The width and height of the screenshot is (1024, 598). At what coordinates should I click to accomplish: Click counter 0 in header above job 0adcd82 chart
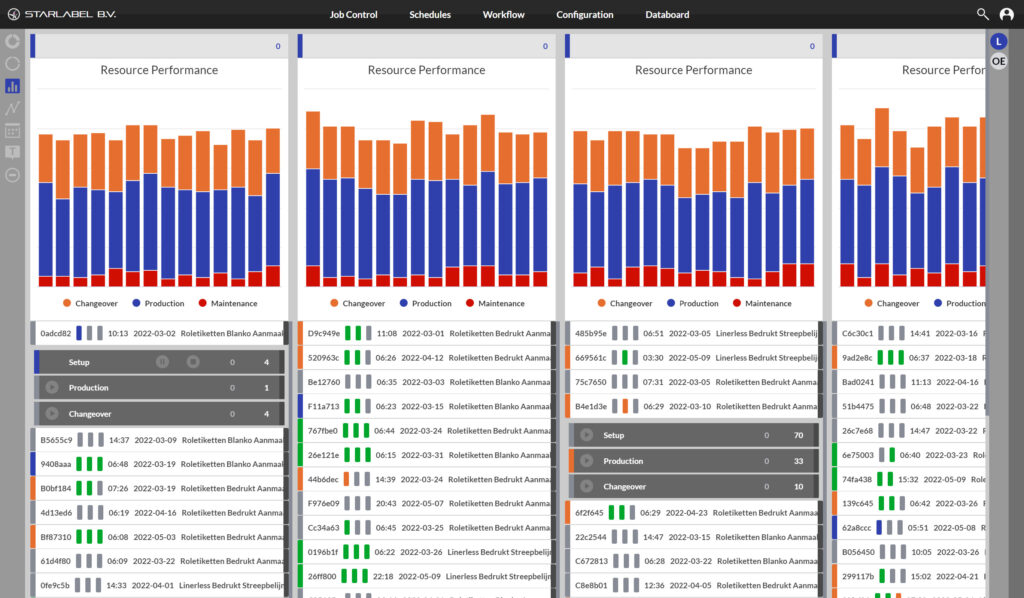278,46
